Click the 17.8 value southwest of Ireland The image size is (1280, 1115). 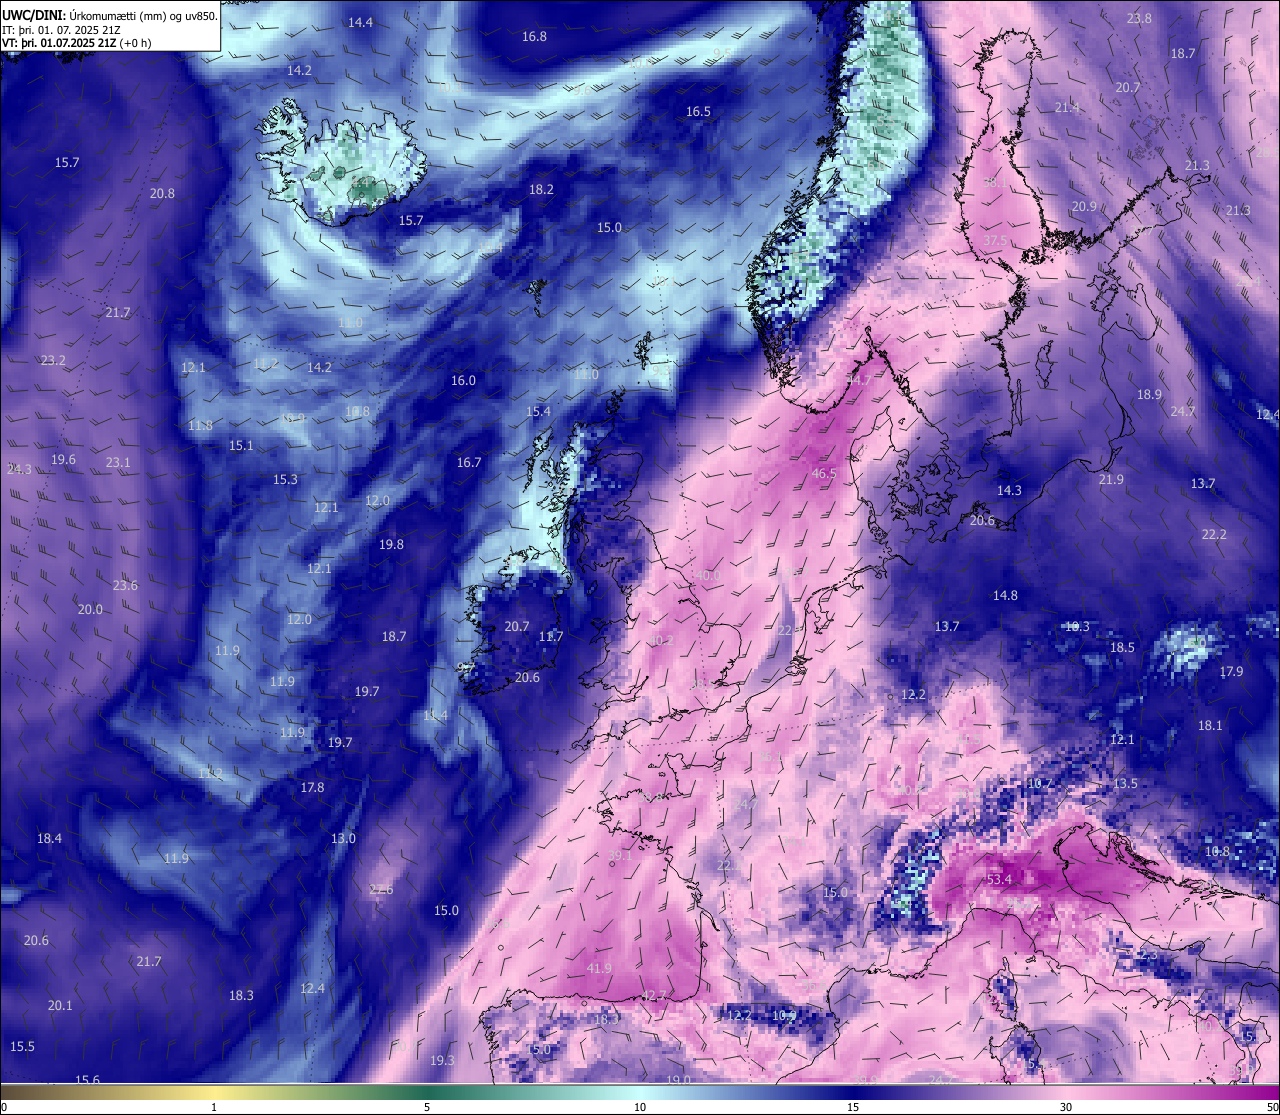tap(312, 787)
